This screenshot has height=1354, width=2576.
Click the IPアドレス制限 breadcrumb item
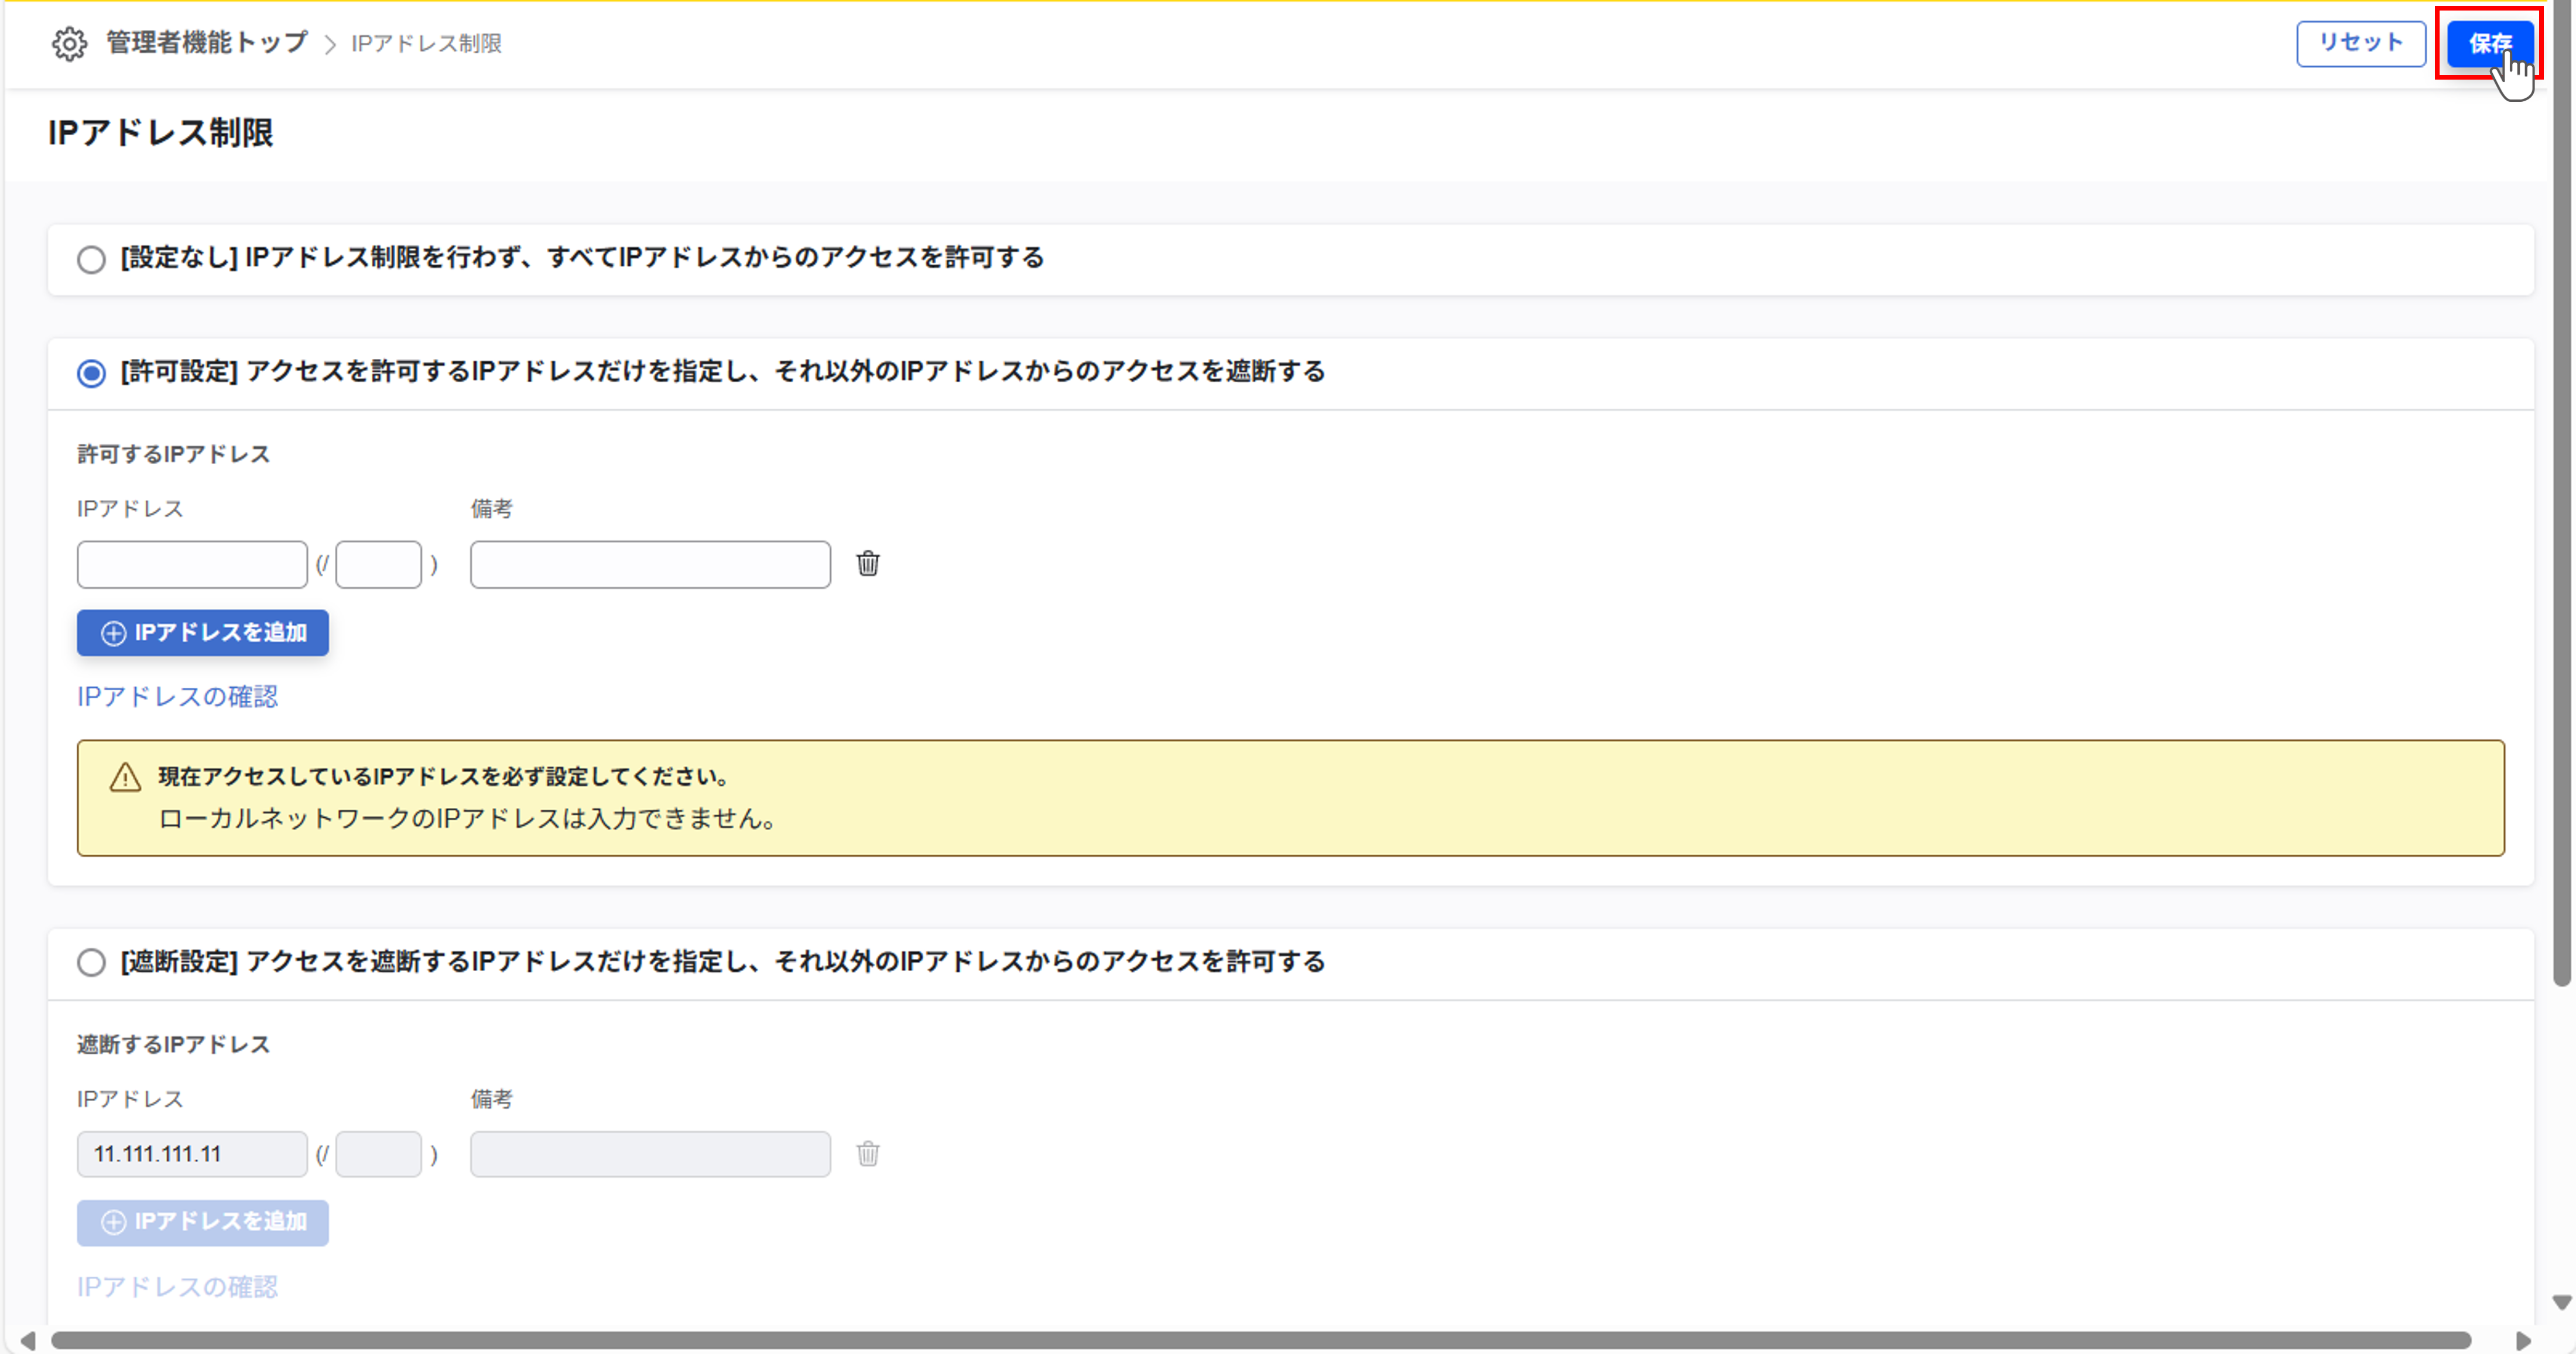[427, 44]
